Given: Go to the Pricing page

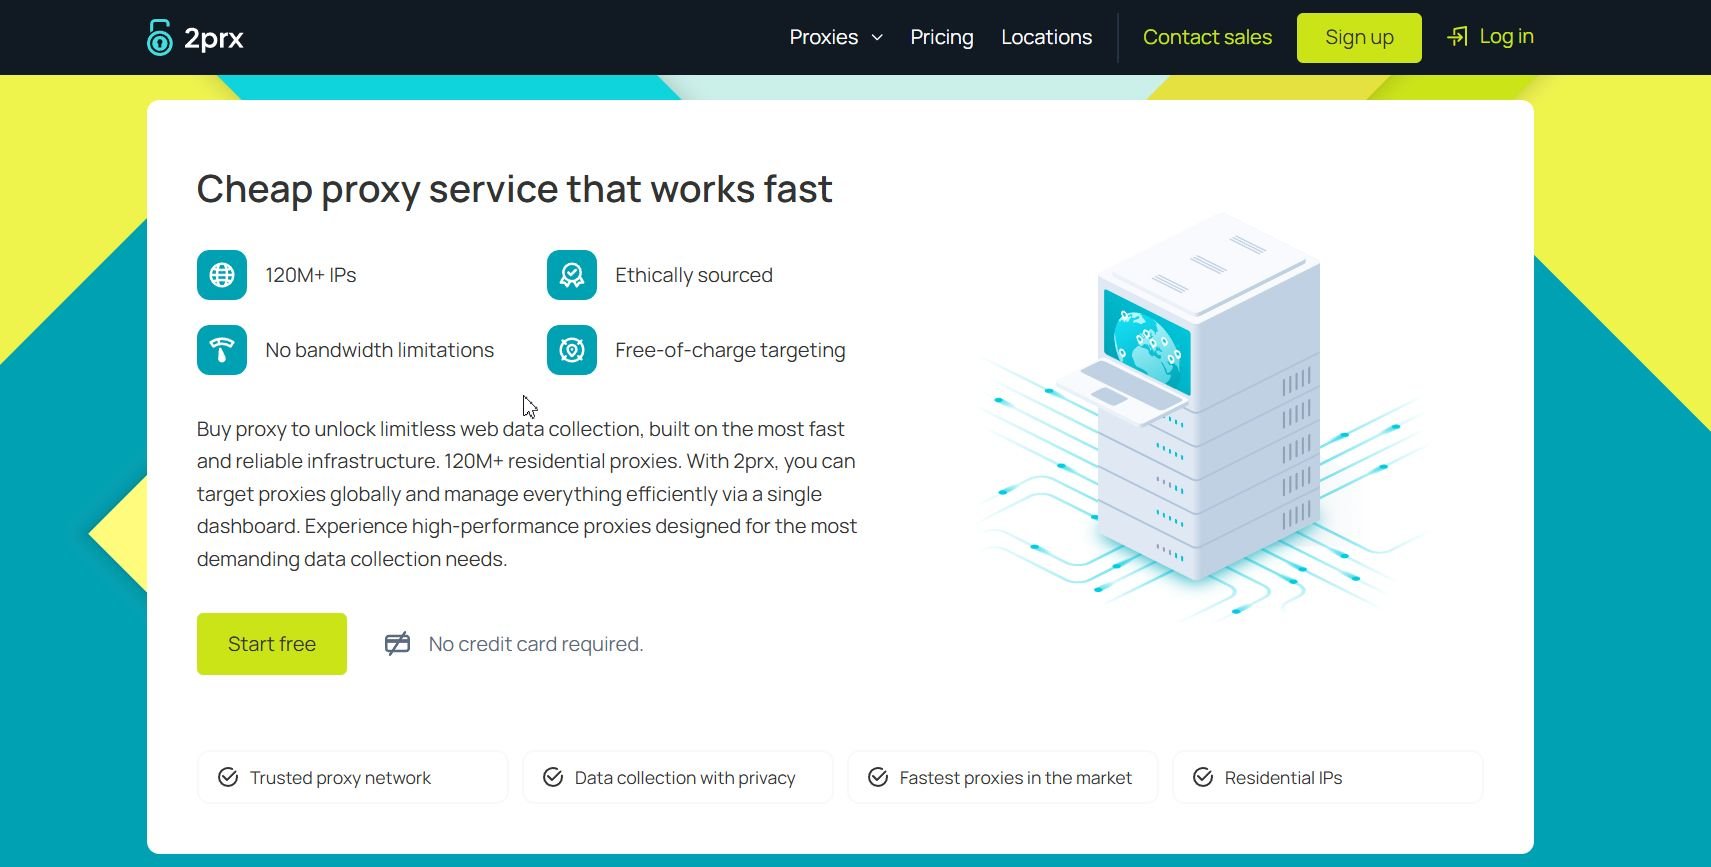Looking at the screenshot, I should (x=942, y=37).
